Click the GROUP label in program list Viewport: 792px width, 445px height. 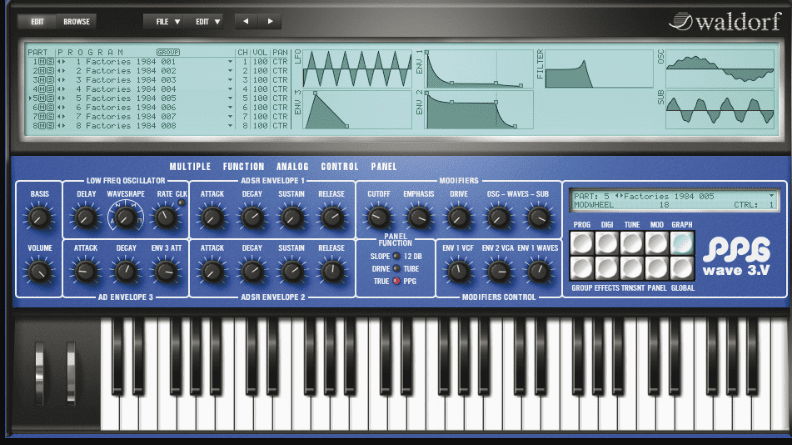point(167,51)
